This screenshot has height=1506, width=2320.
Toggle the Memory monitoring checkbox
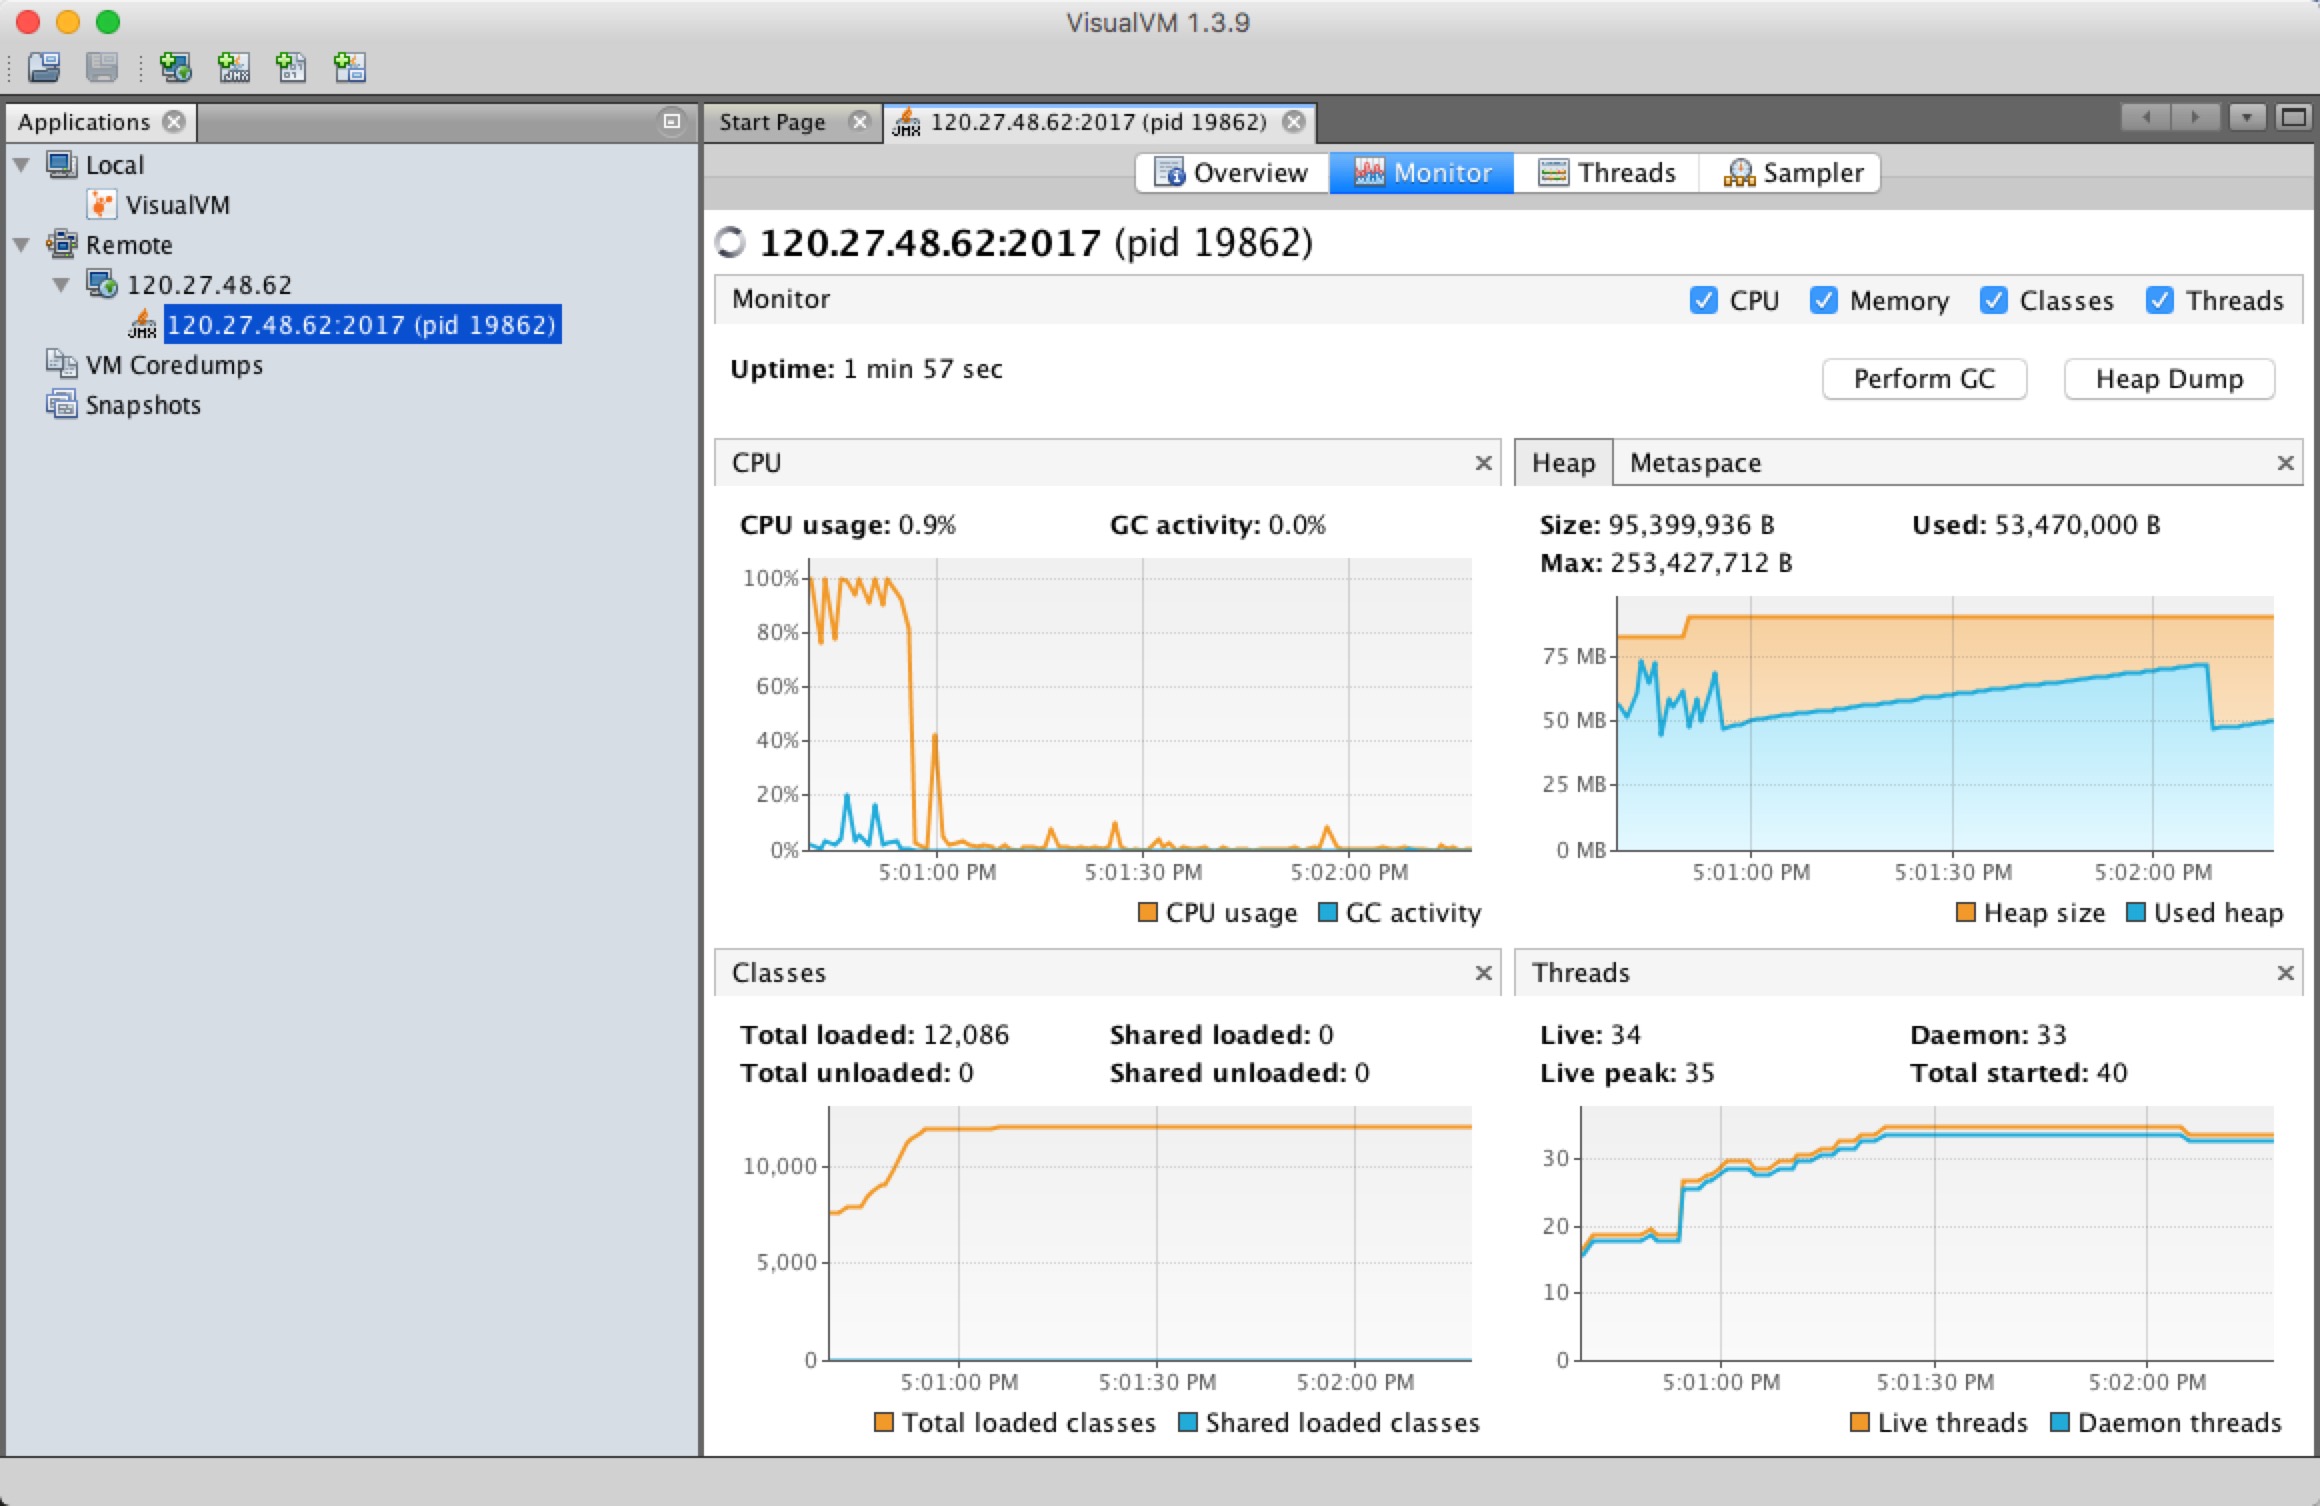[1823, 301]
